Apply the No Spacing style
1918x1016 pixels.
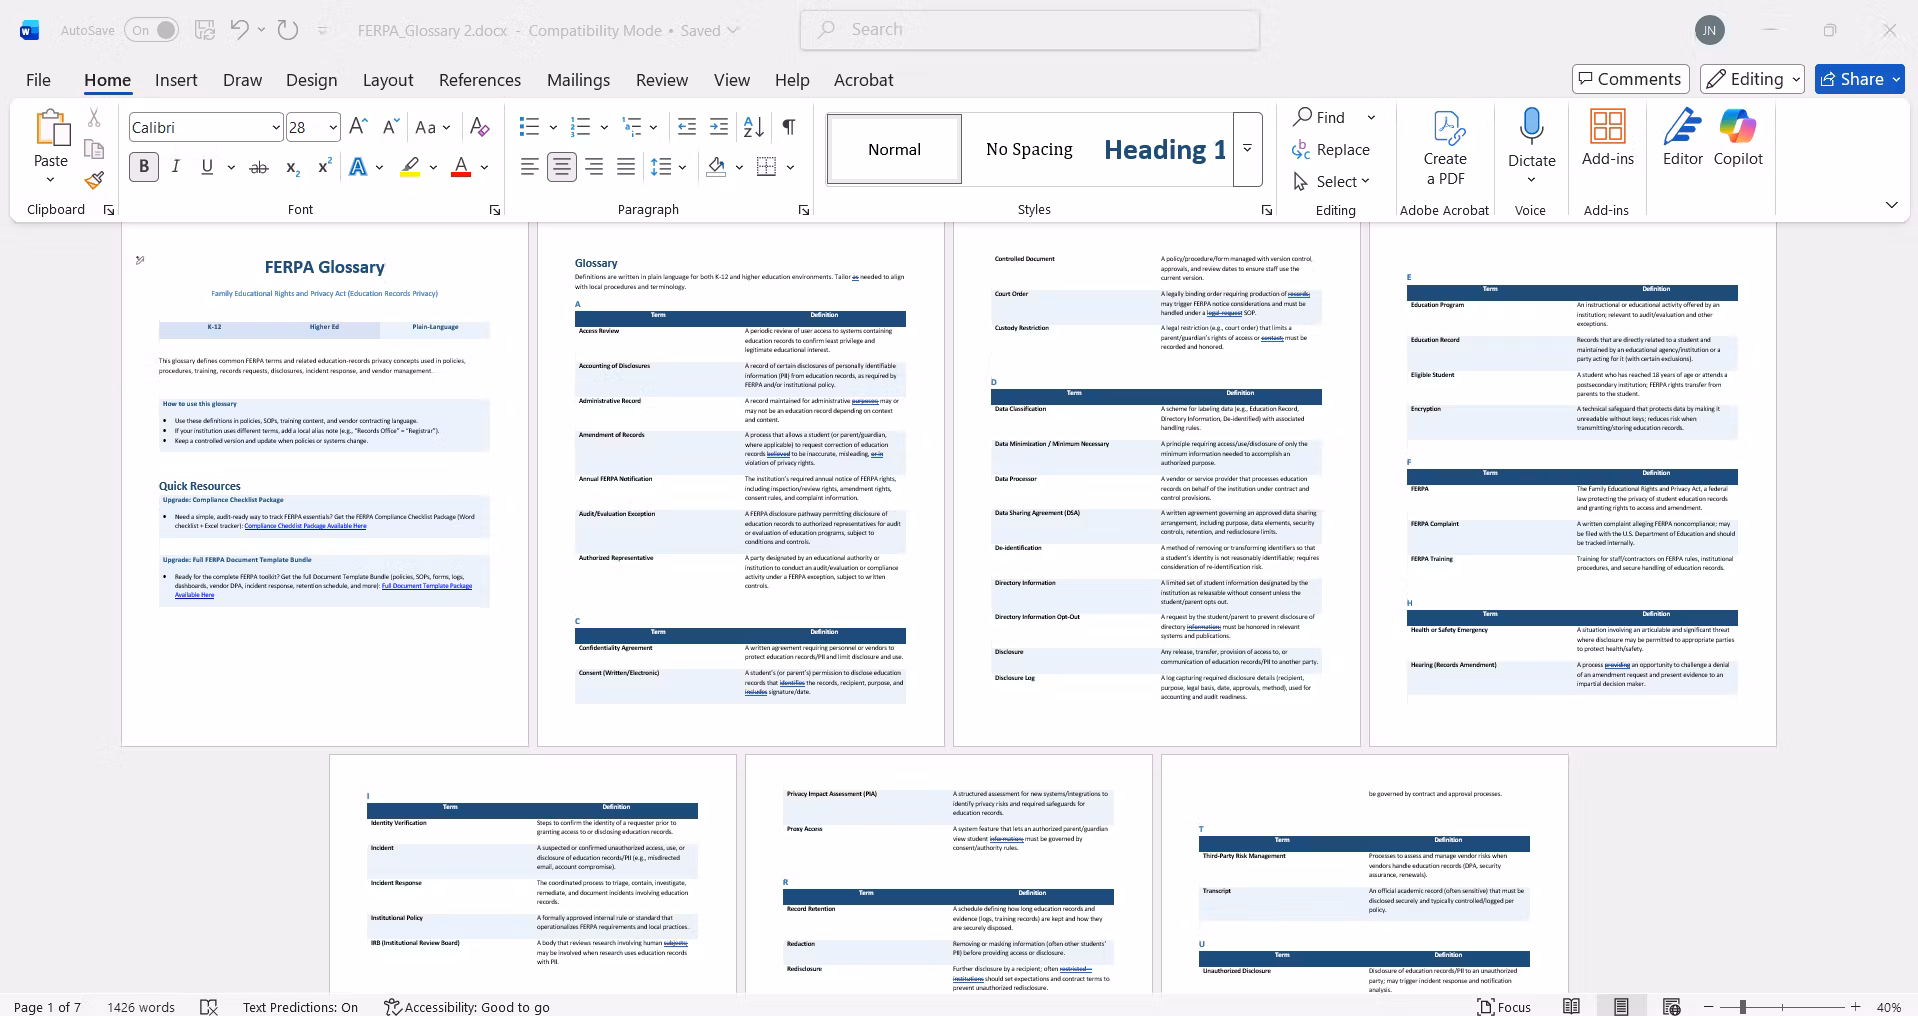[1029, 149]
